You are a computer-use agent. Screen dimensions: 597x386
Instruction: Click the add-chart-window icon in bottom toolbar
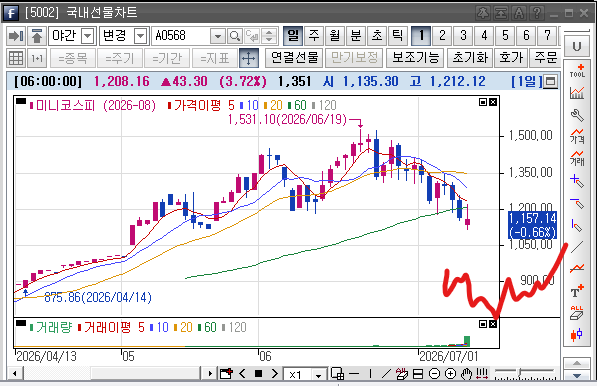226,374
